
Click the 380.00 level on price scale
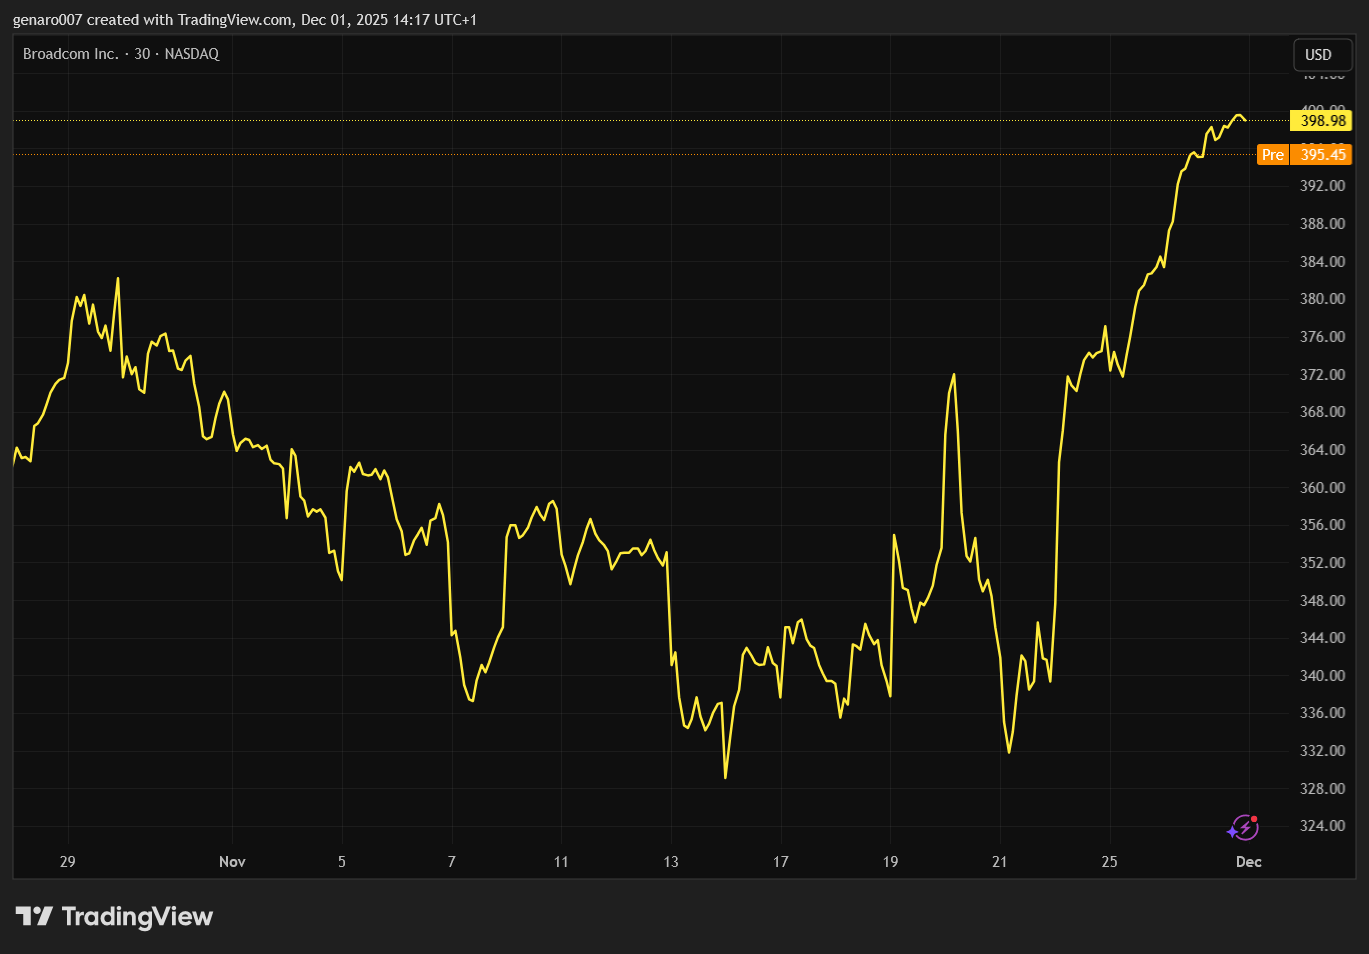click(1322, 299)
